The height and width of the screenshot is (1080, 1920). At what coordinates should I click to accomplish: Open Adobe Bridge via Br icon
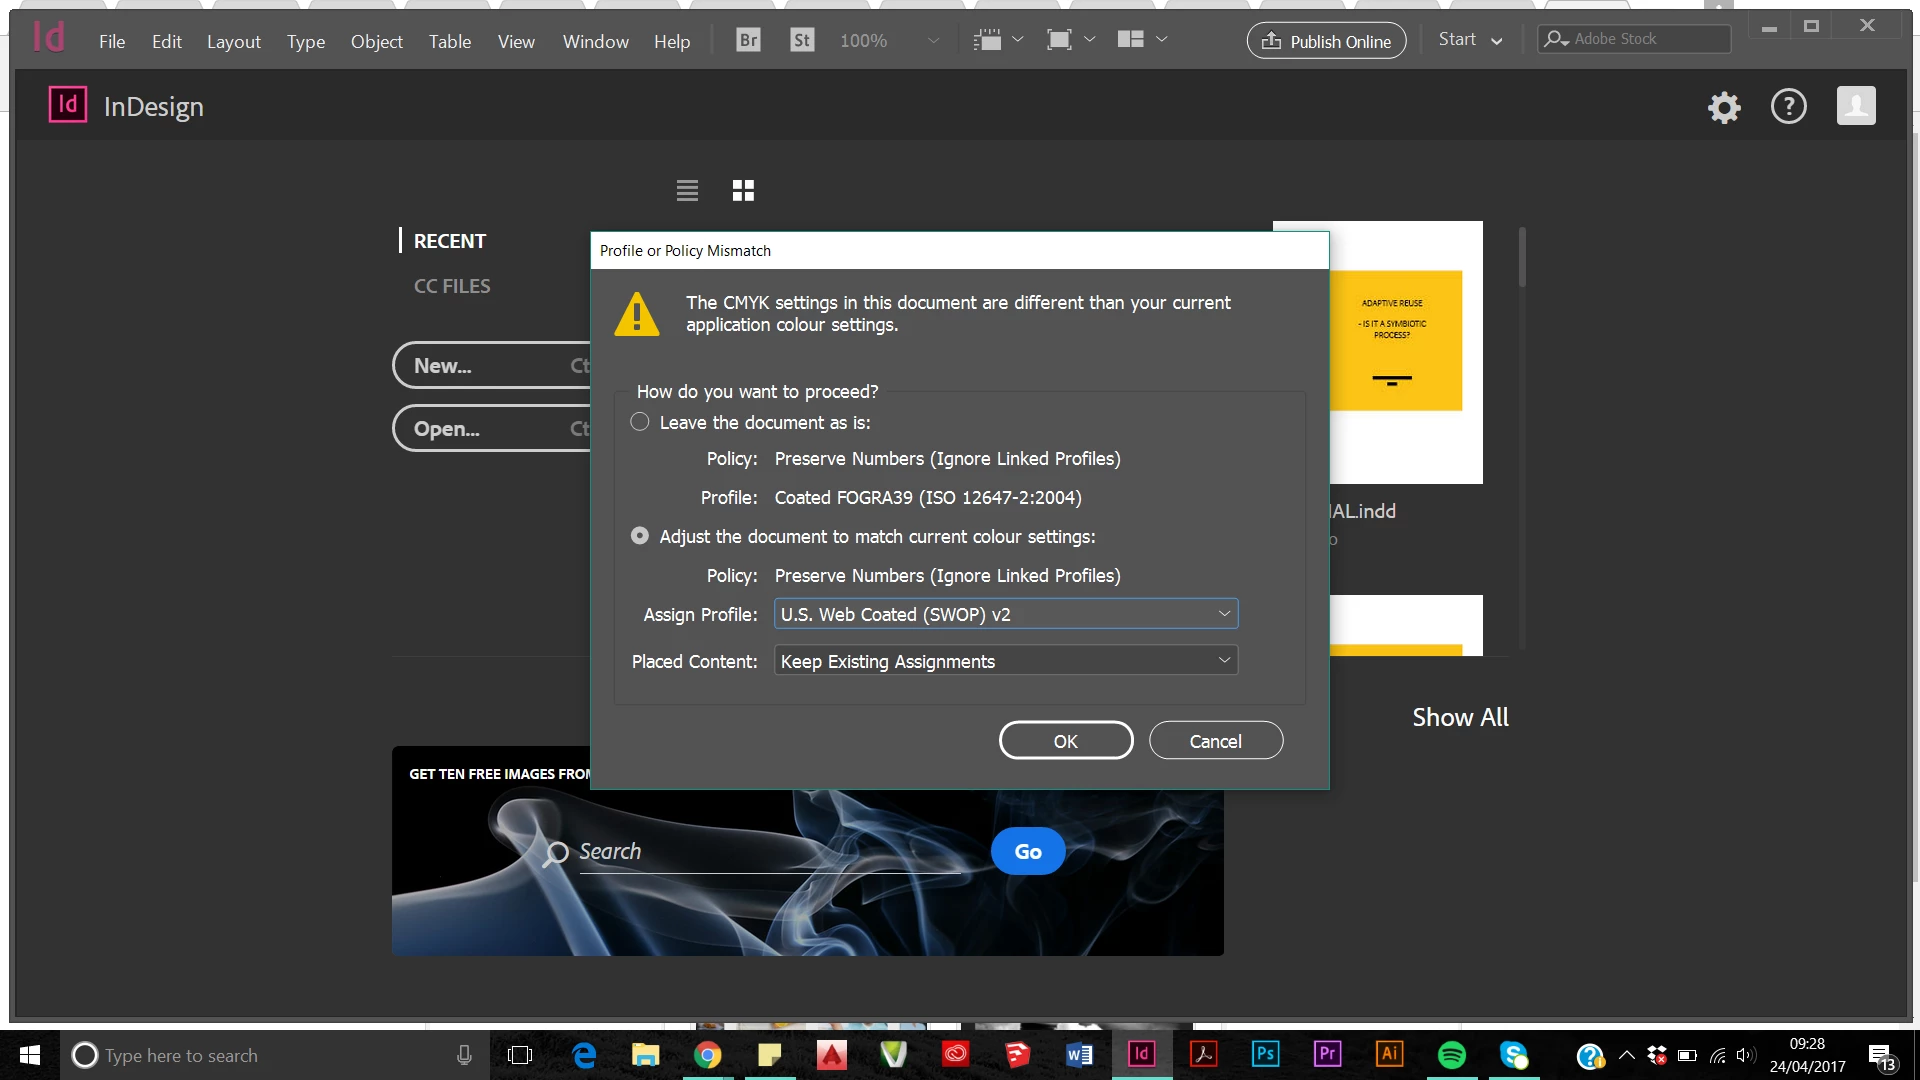[748, 40]
